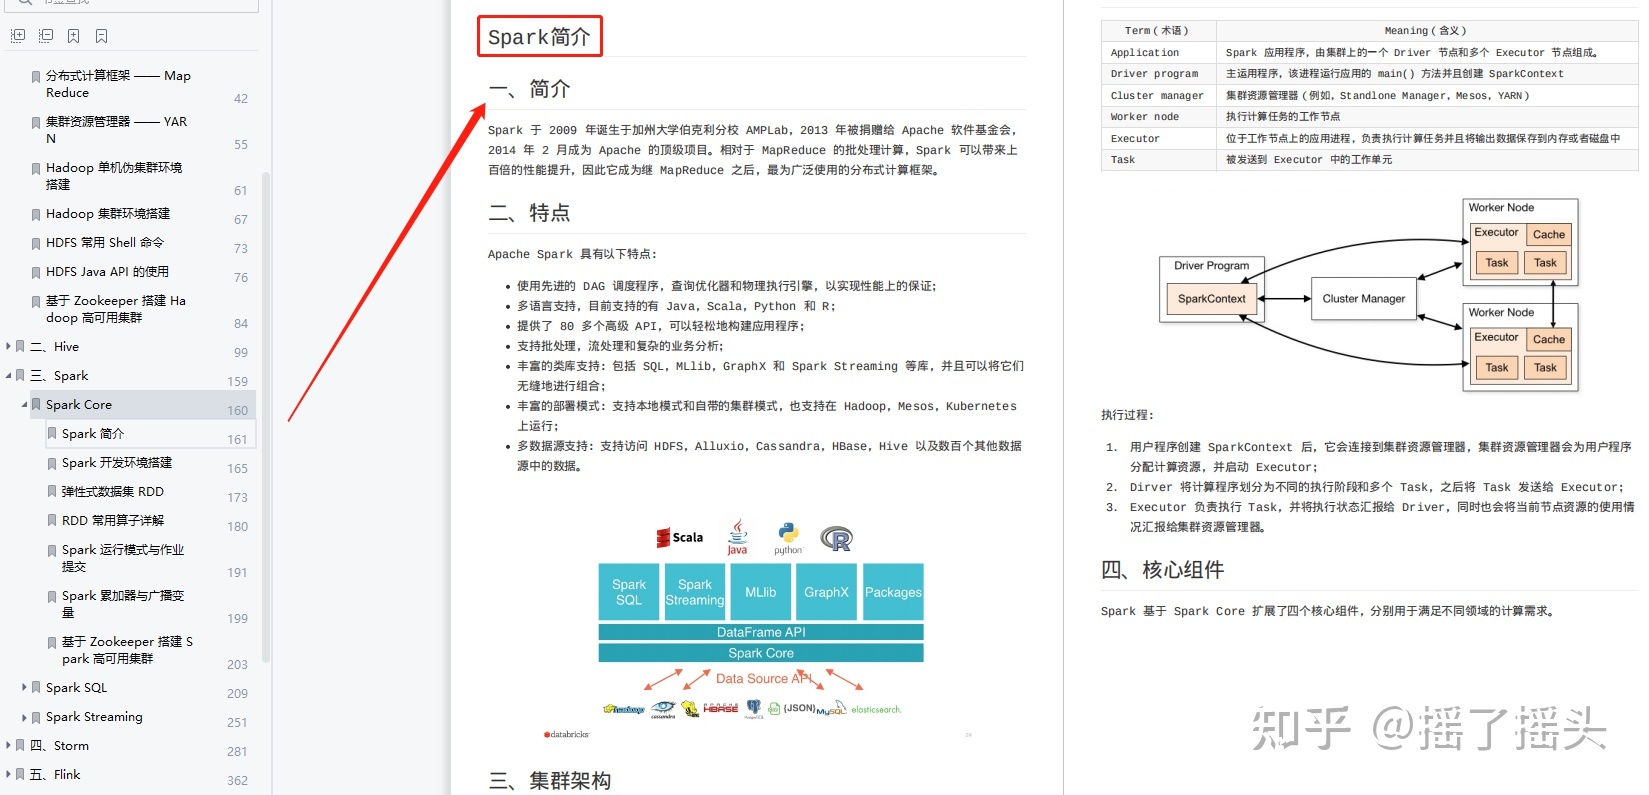Click bookmark icon beside 二、Hive
Viewport: 1649px width, 795px height.
point(20,347)
